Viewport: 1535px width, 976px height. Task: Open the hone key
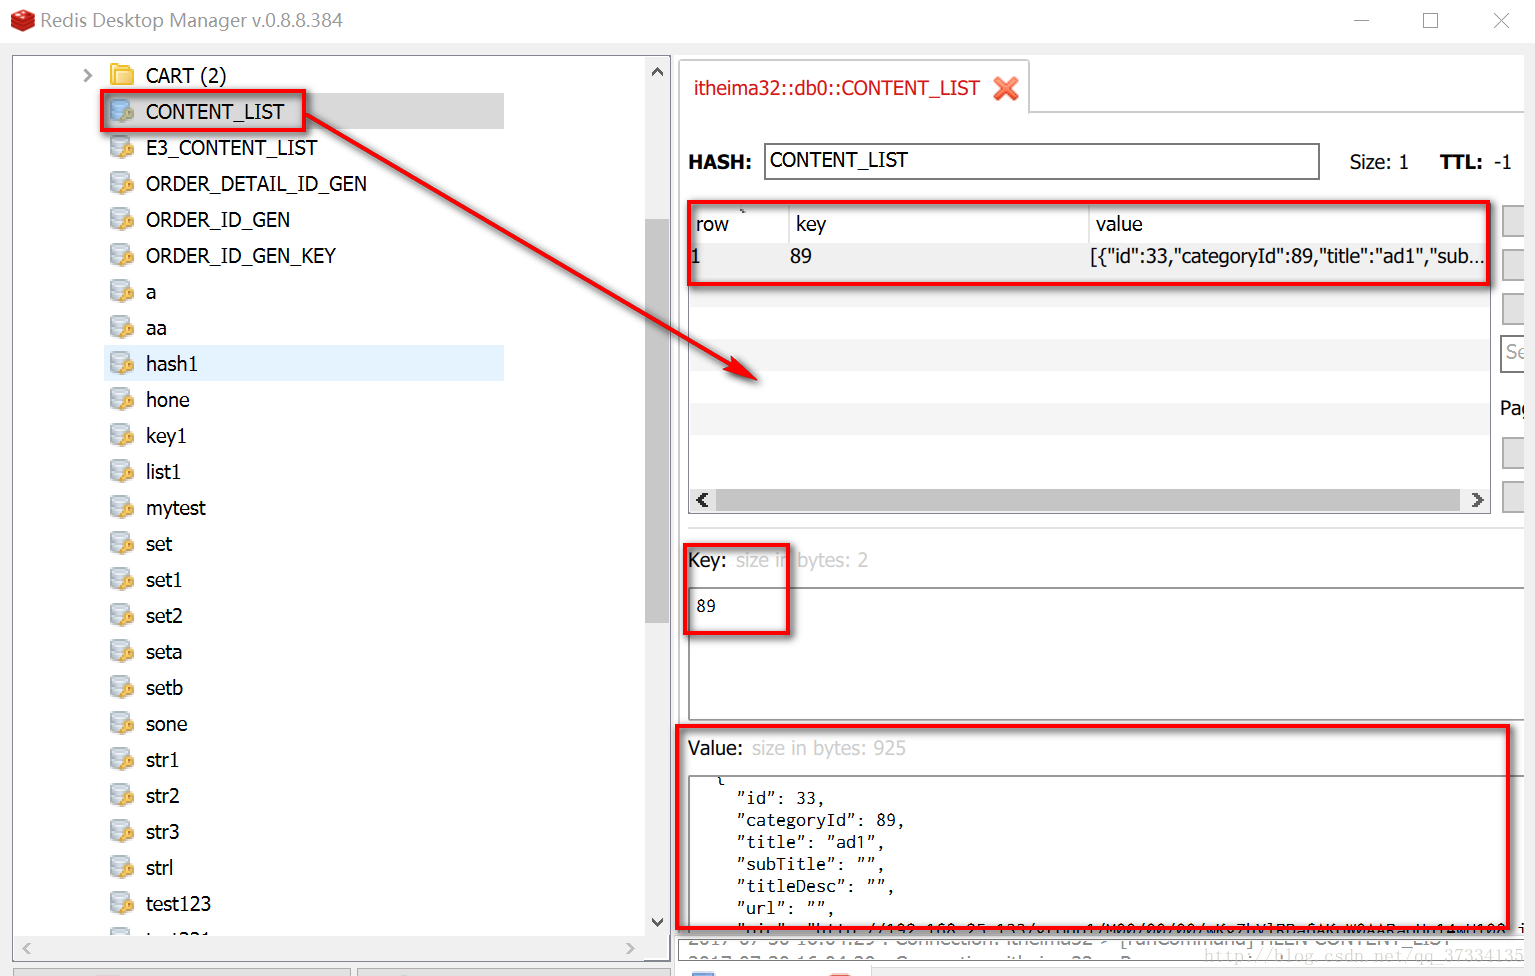point(167,400)
